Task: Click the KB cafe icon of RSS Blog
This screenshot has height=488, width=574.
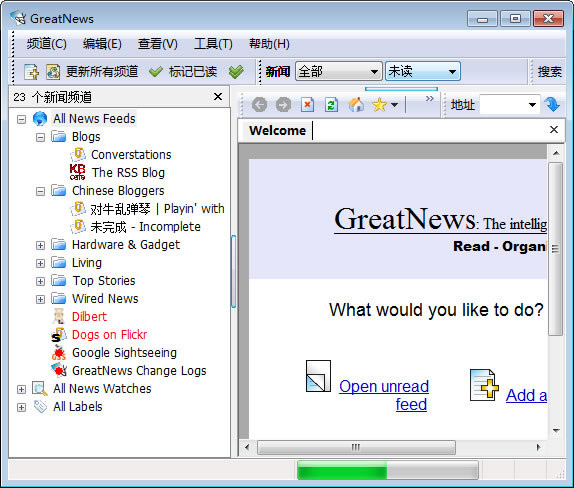Action: [77, 172]
